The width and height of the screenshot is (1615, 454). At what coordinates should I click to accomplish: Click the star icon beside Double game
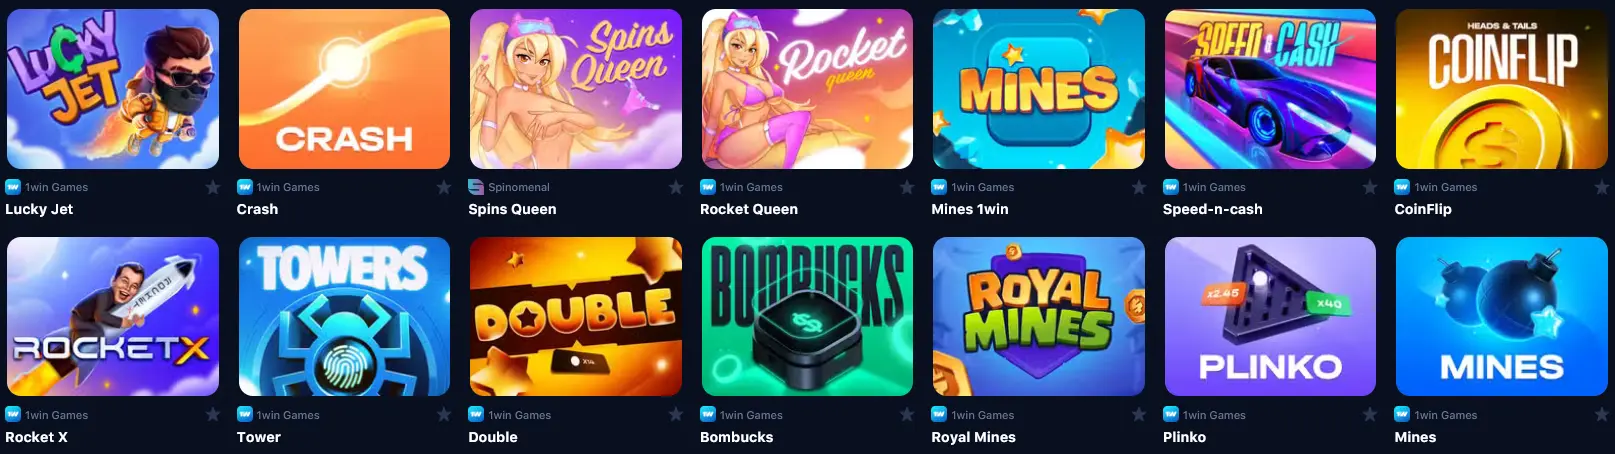(x=676, y=414)
